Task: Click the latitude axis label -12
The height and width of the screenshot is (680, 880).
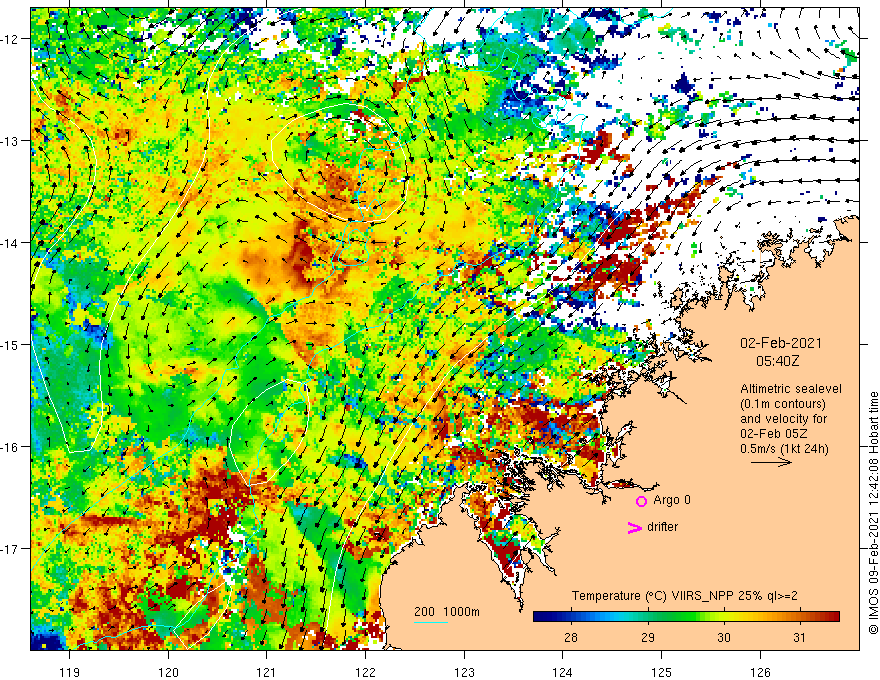Action: pyautogui.click(x=10, y=39)
